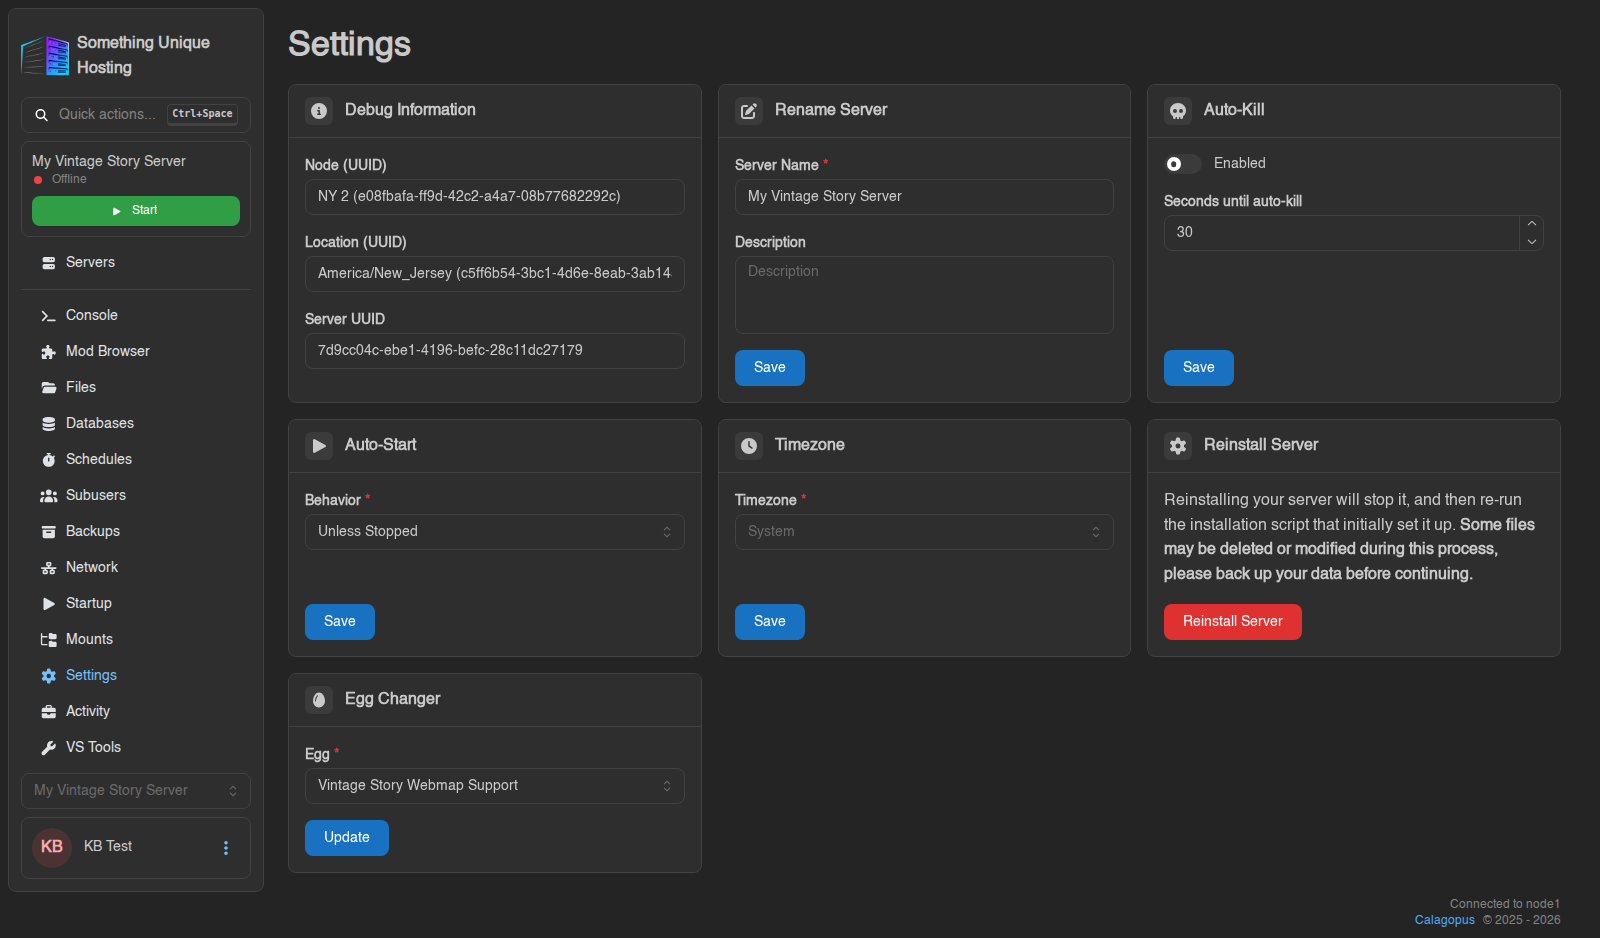The image size is (1600, 938).
Task: Open Backups in sidebar
Action: point(136,532)
